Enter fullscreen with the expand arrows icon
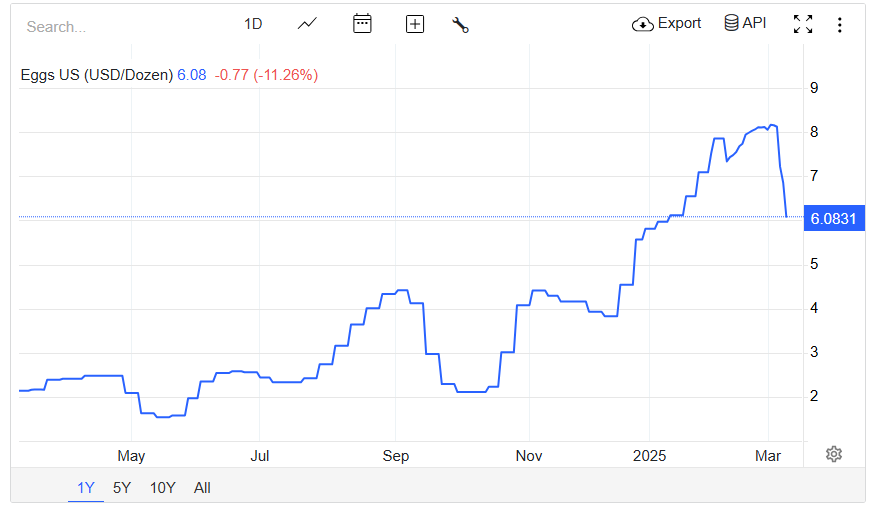 click(803, 24)
